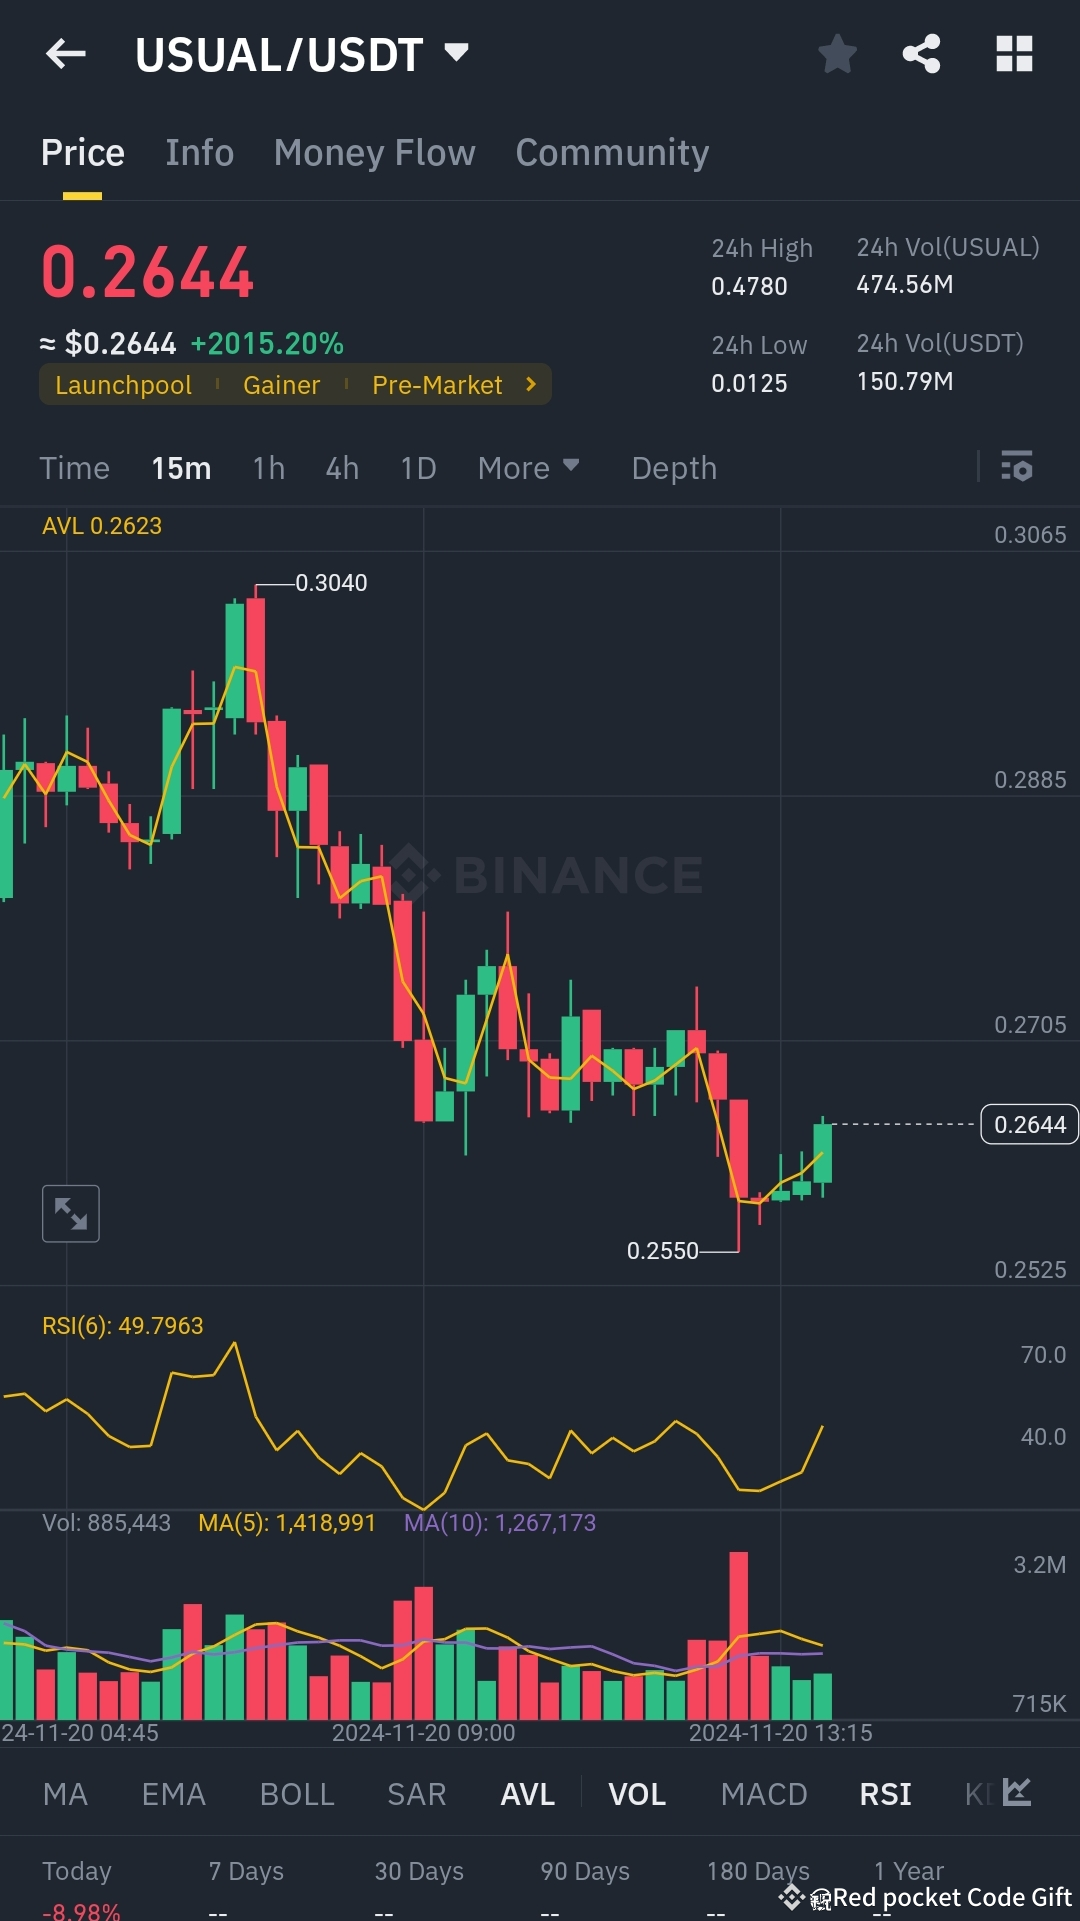Viewport: 1080px width, 1921px height.
Task: Select the 1h interval
Action: 269,468
